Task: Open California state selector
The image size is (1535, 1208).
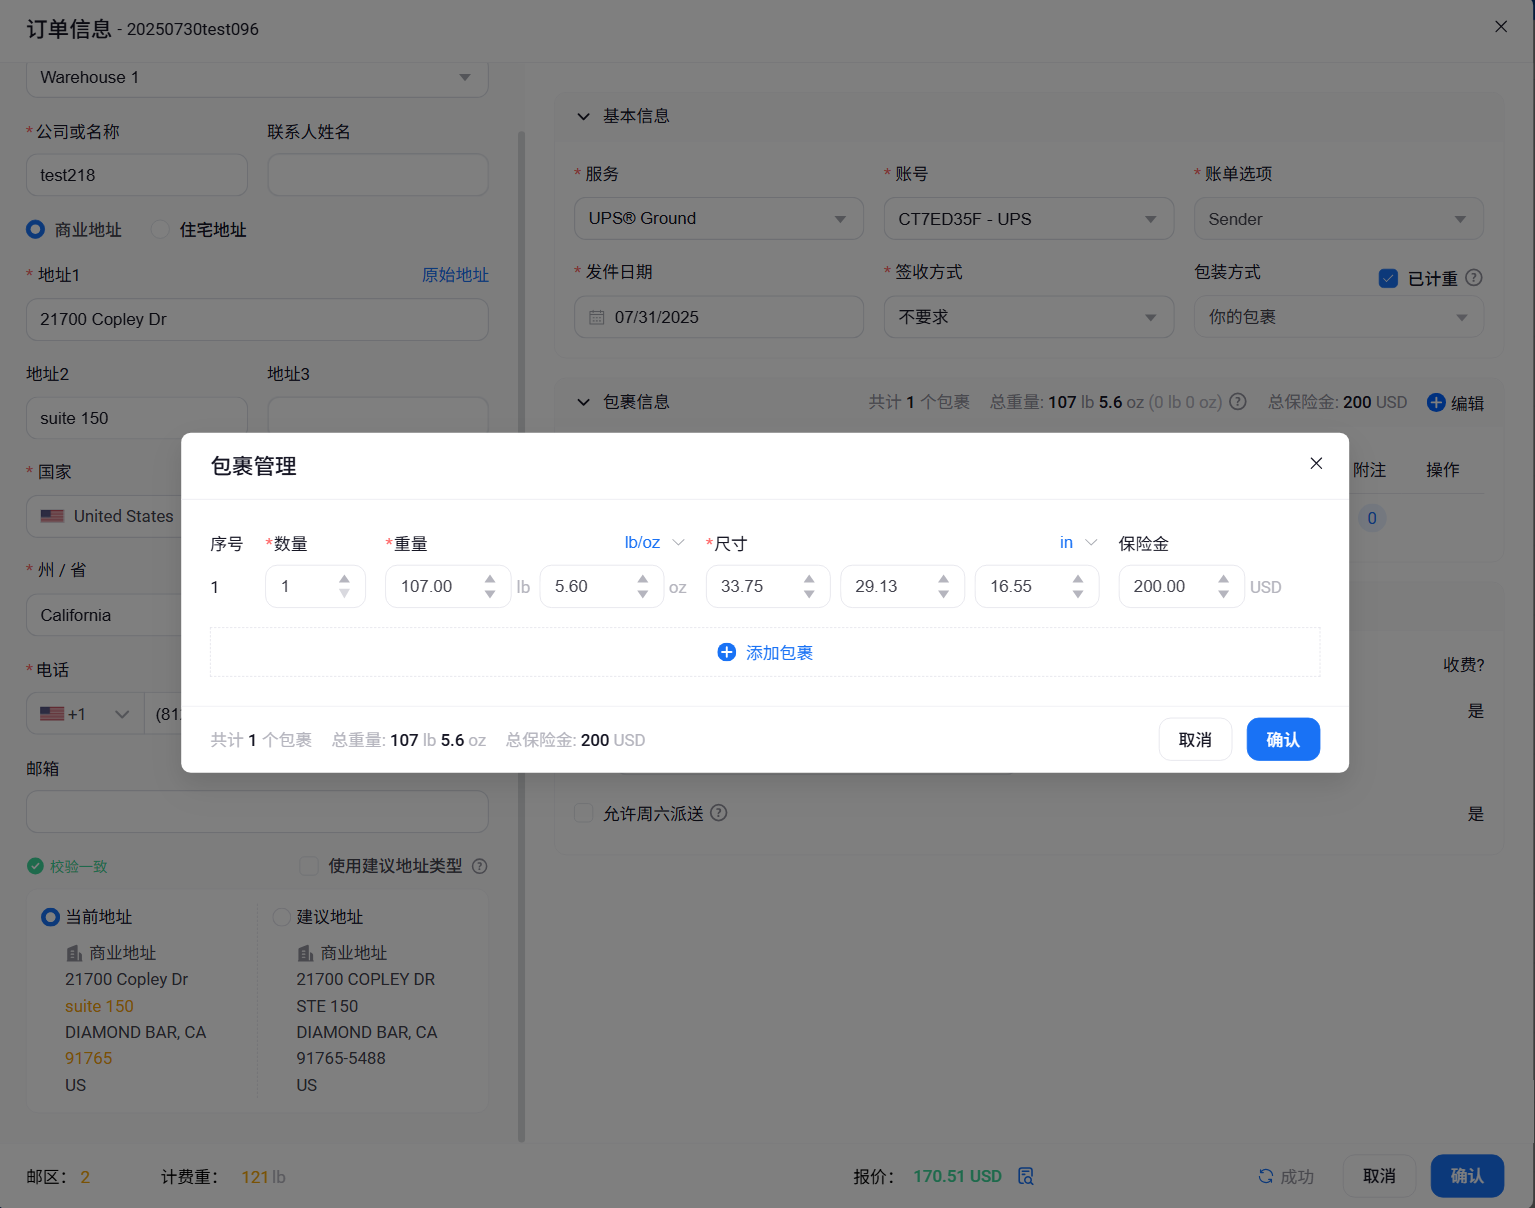Action: pyautogui.click(x=104, y=615)
